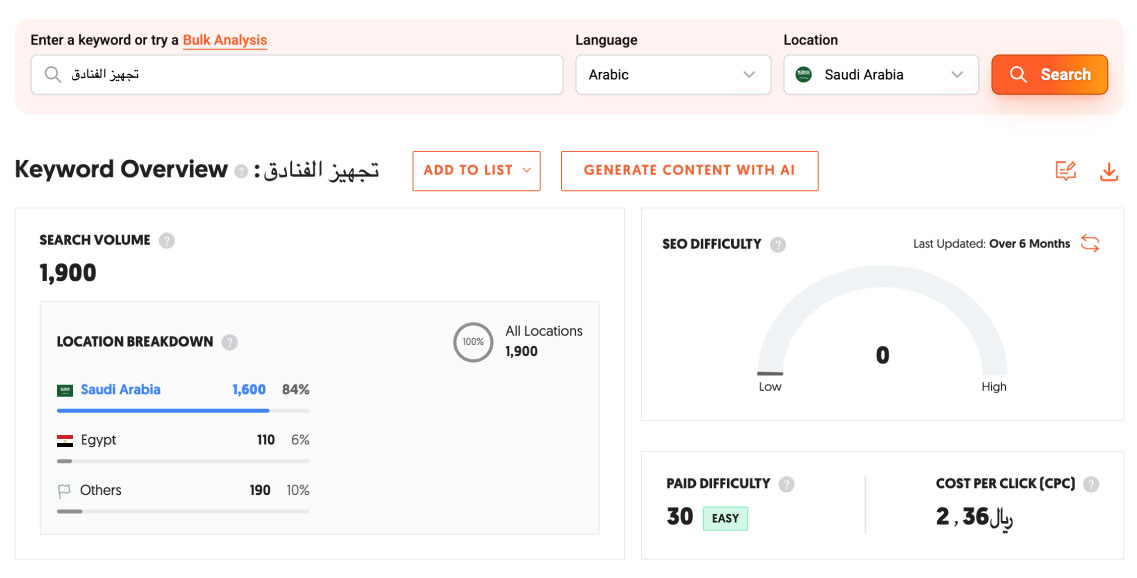This screenshot has height=578, width=1137.
Task: Click the edit notes icon beside download
Action: pos(1066,172)
